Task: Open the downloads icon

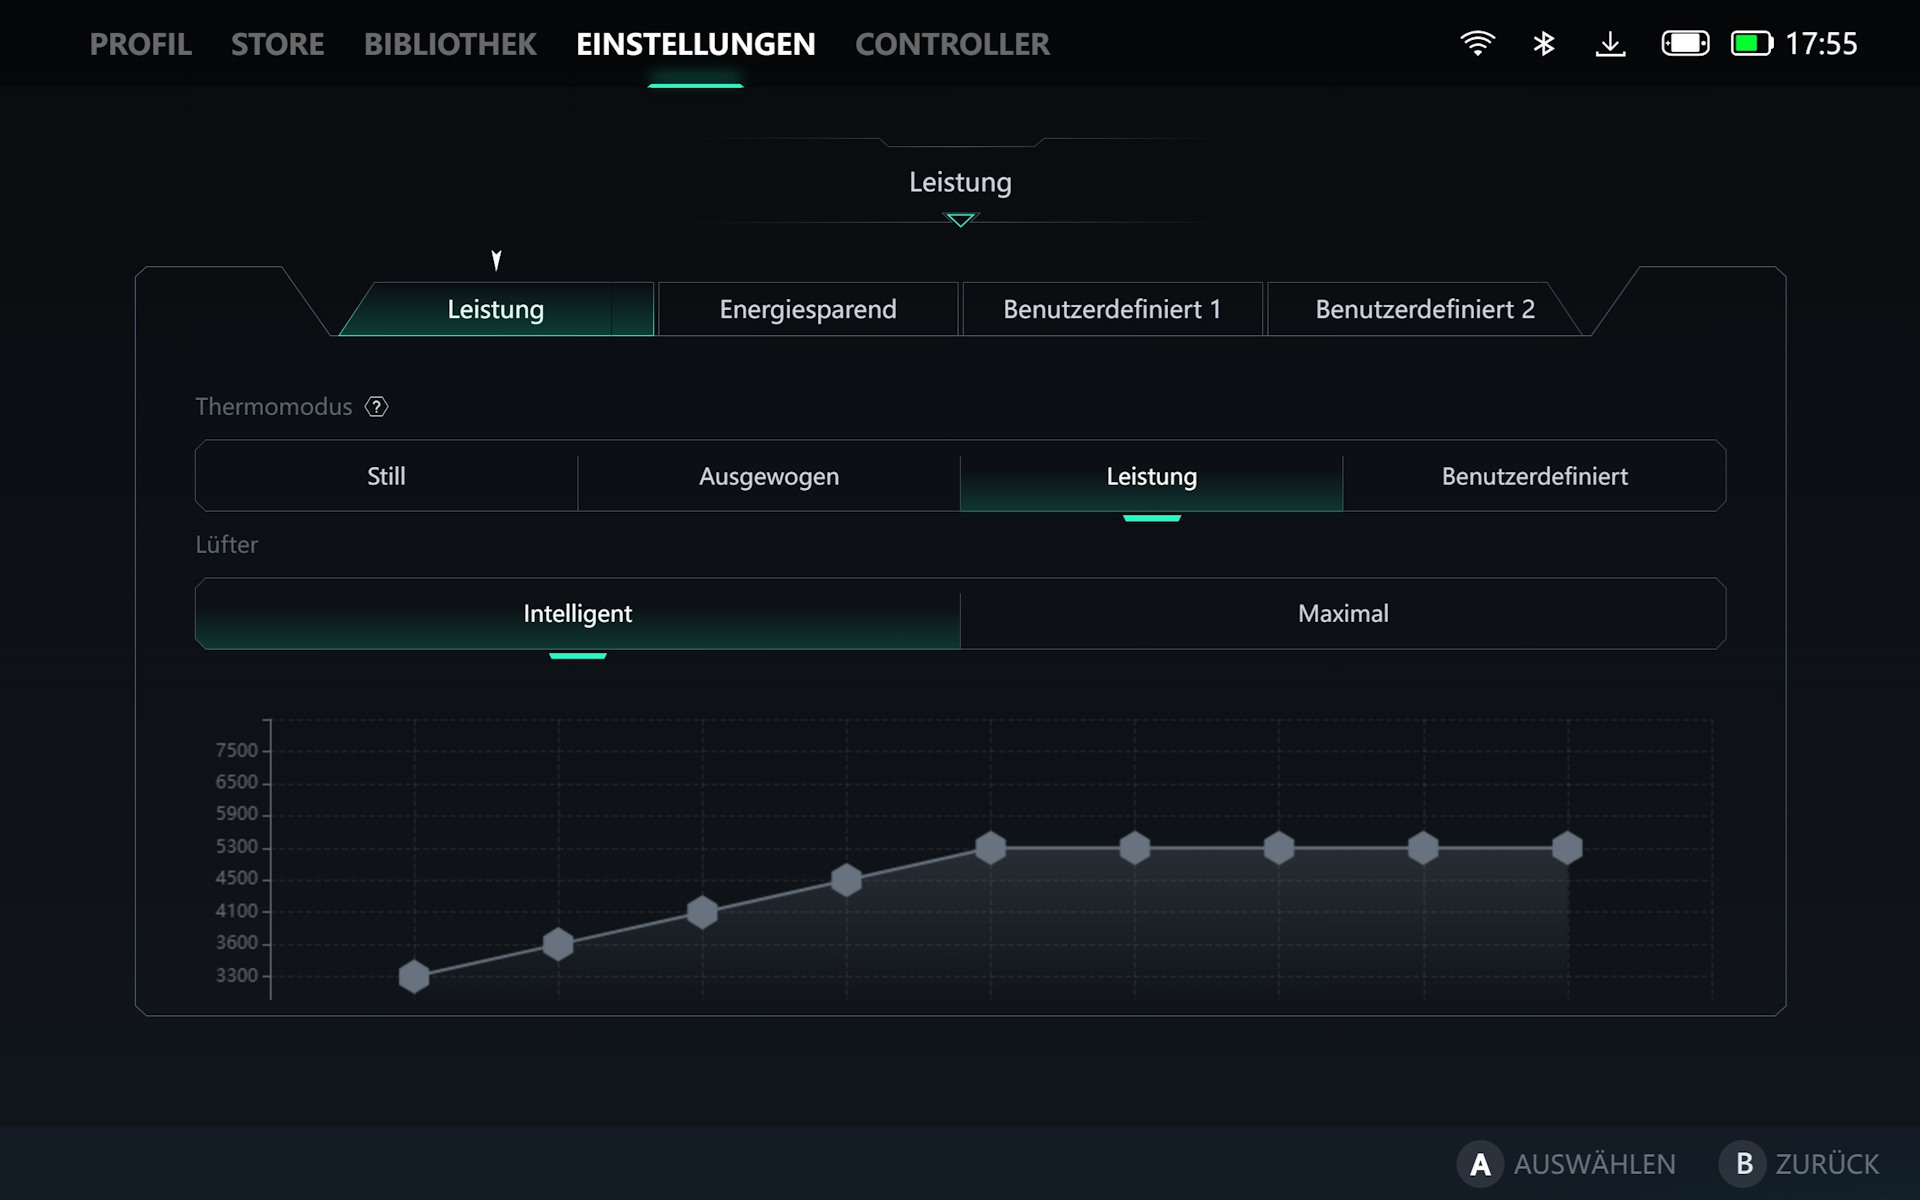Action: [x=1610, y=44]
